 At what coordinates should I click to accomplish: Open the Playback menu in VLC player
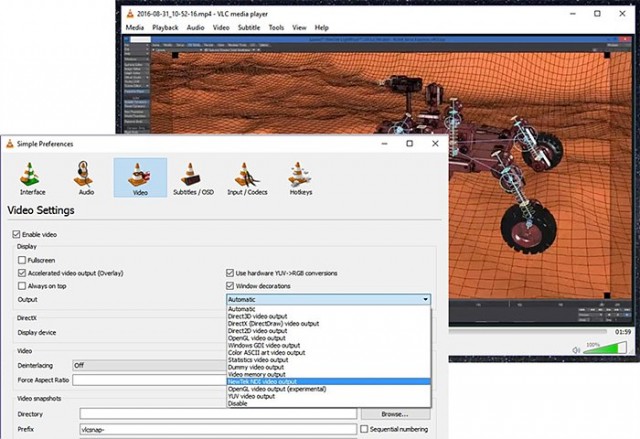click(165, 28)
